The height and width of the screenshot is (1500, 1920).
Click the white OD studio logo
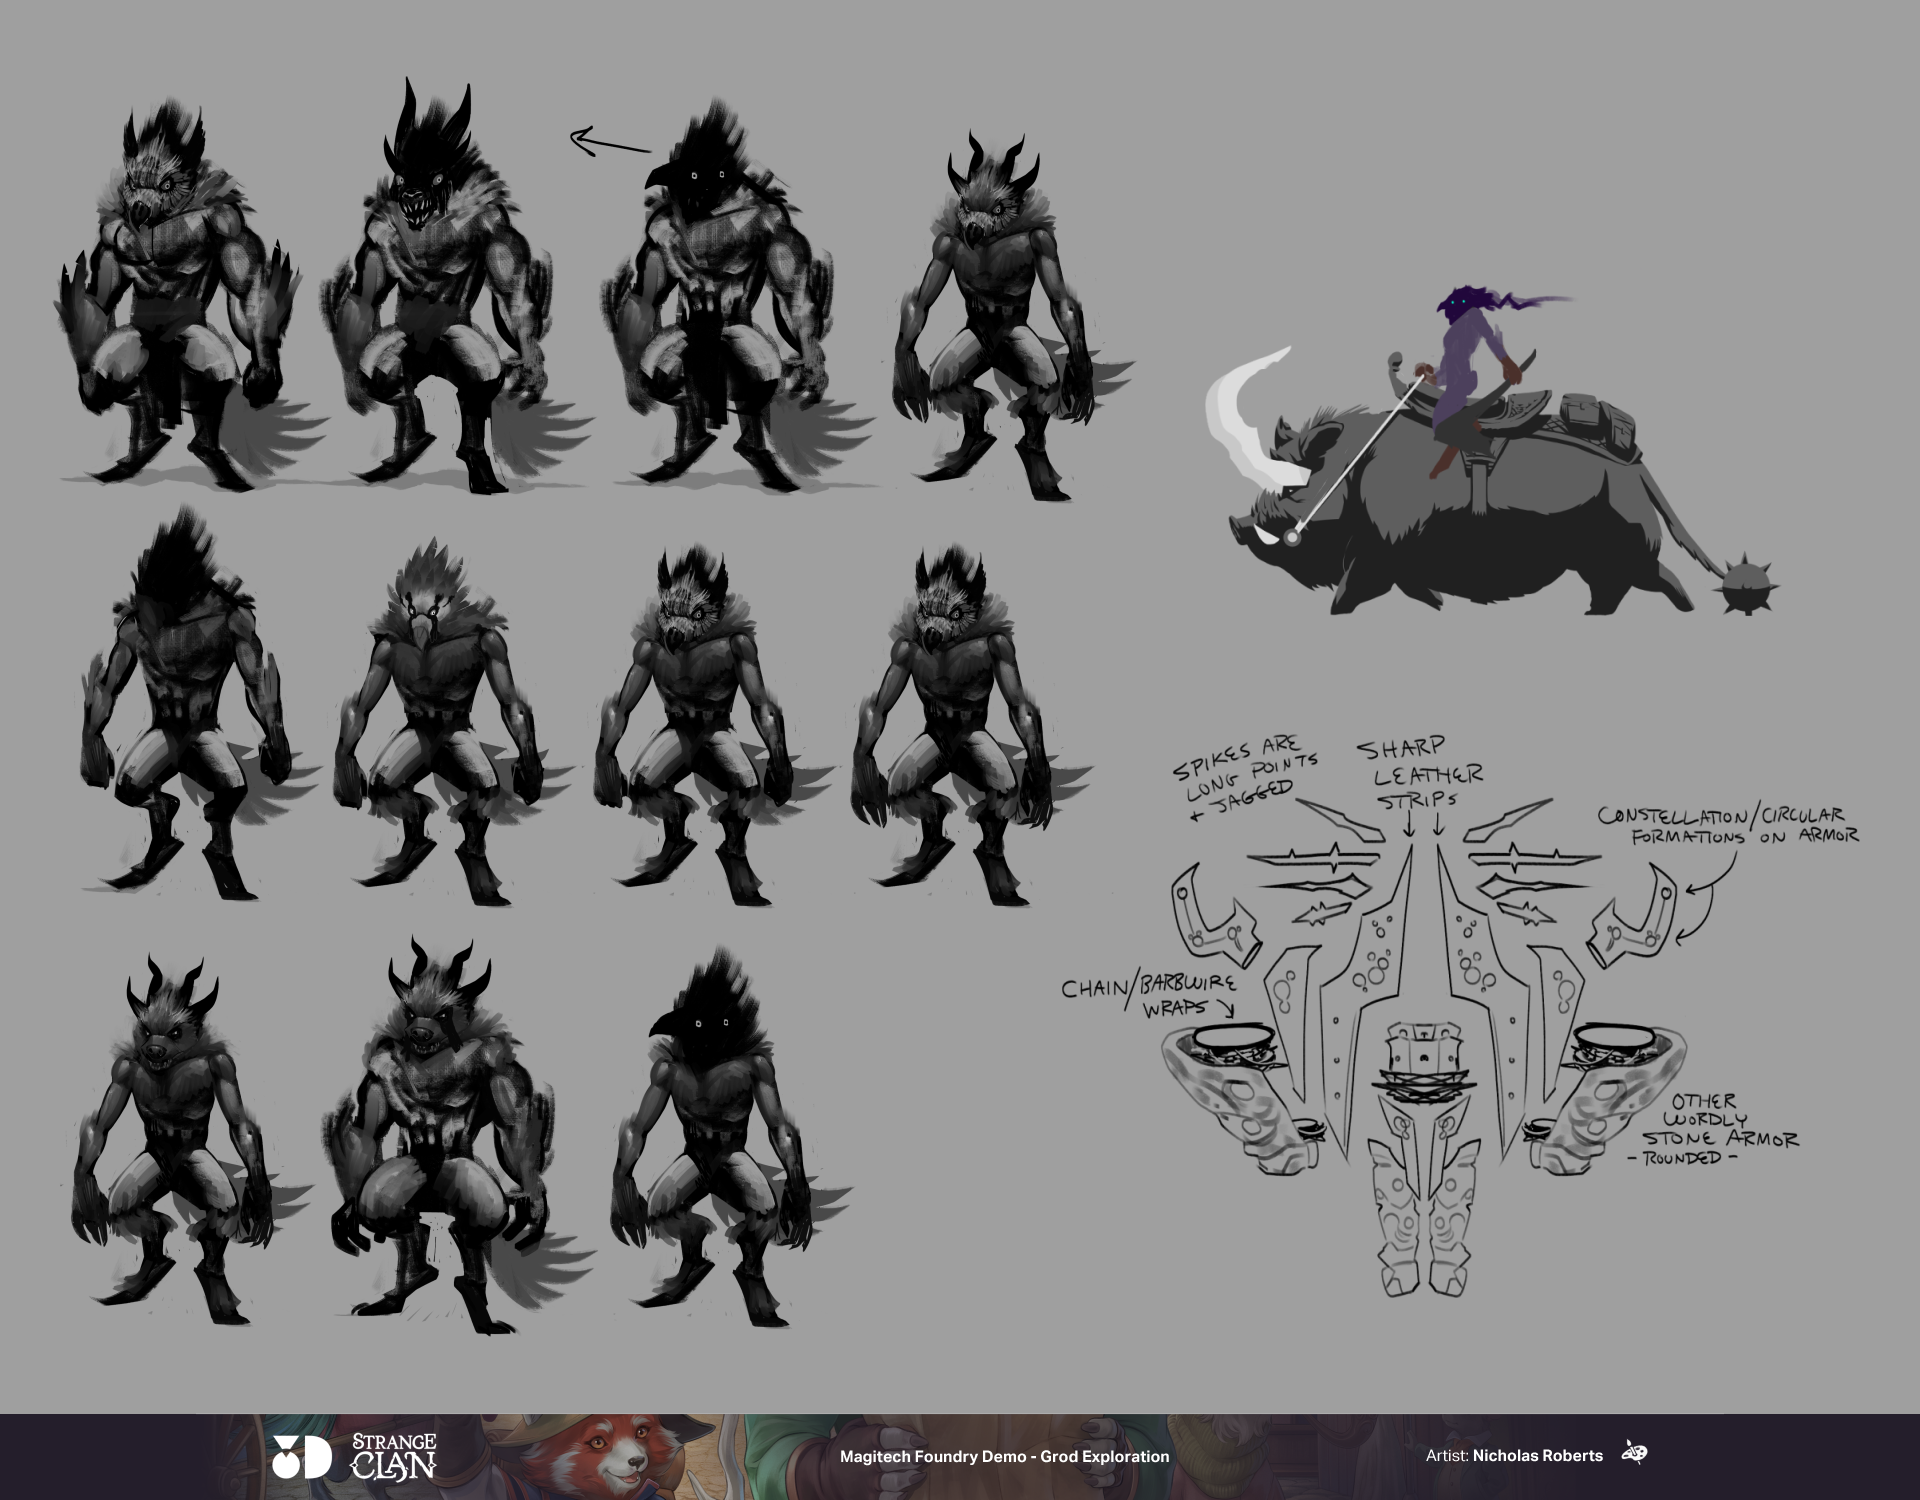point(301,1457)
